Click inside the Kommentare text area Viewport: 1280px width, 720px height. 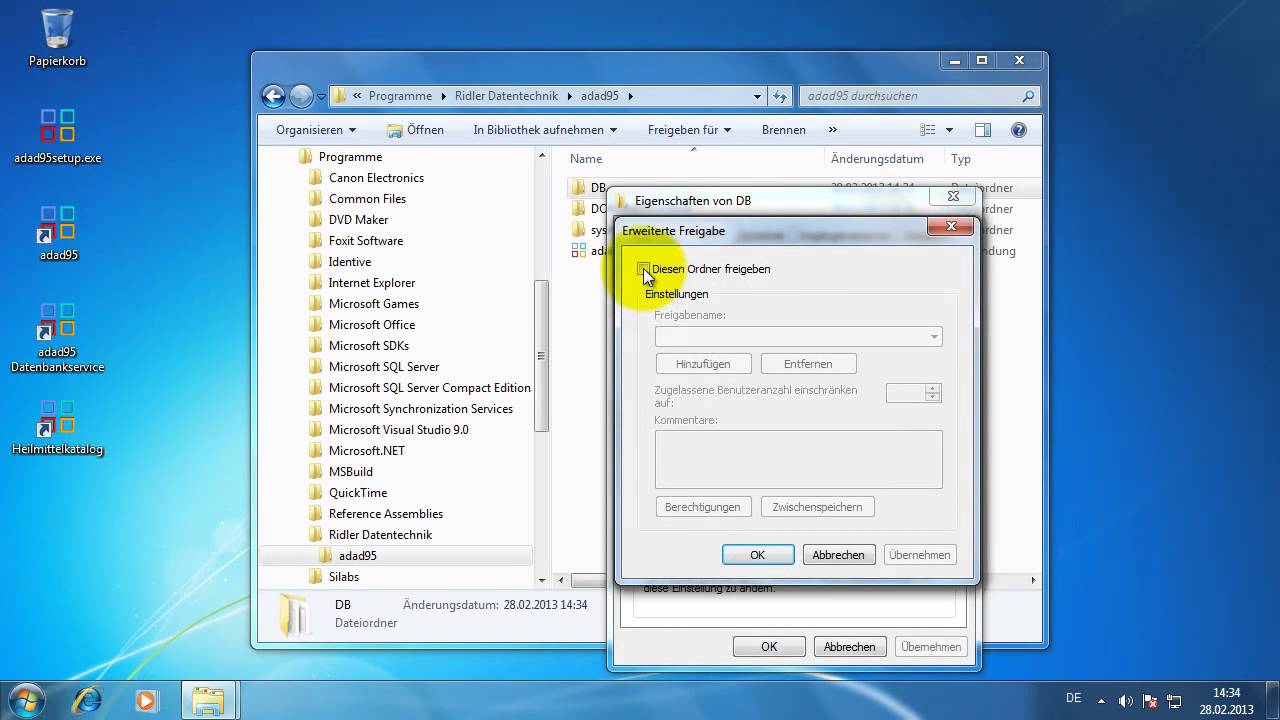pos(798,458)
